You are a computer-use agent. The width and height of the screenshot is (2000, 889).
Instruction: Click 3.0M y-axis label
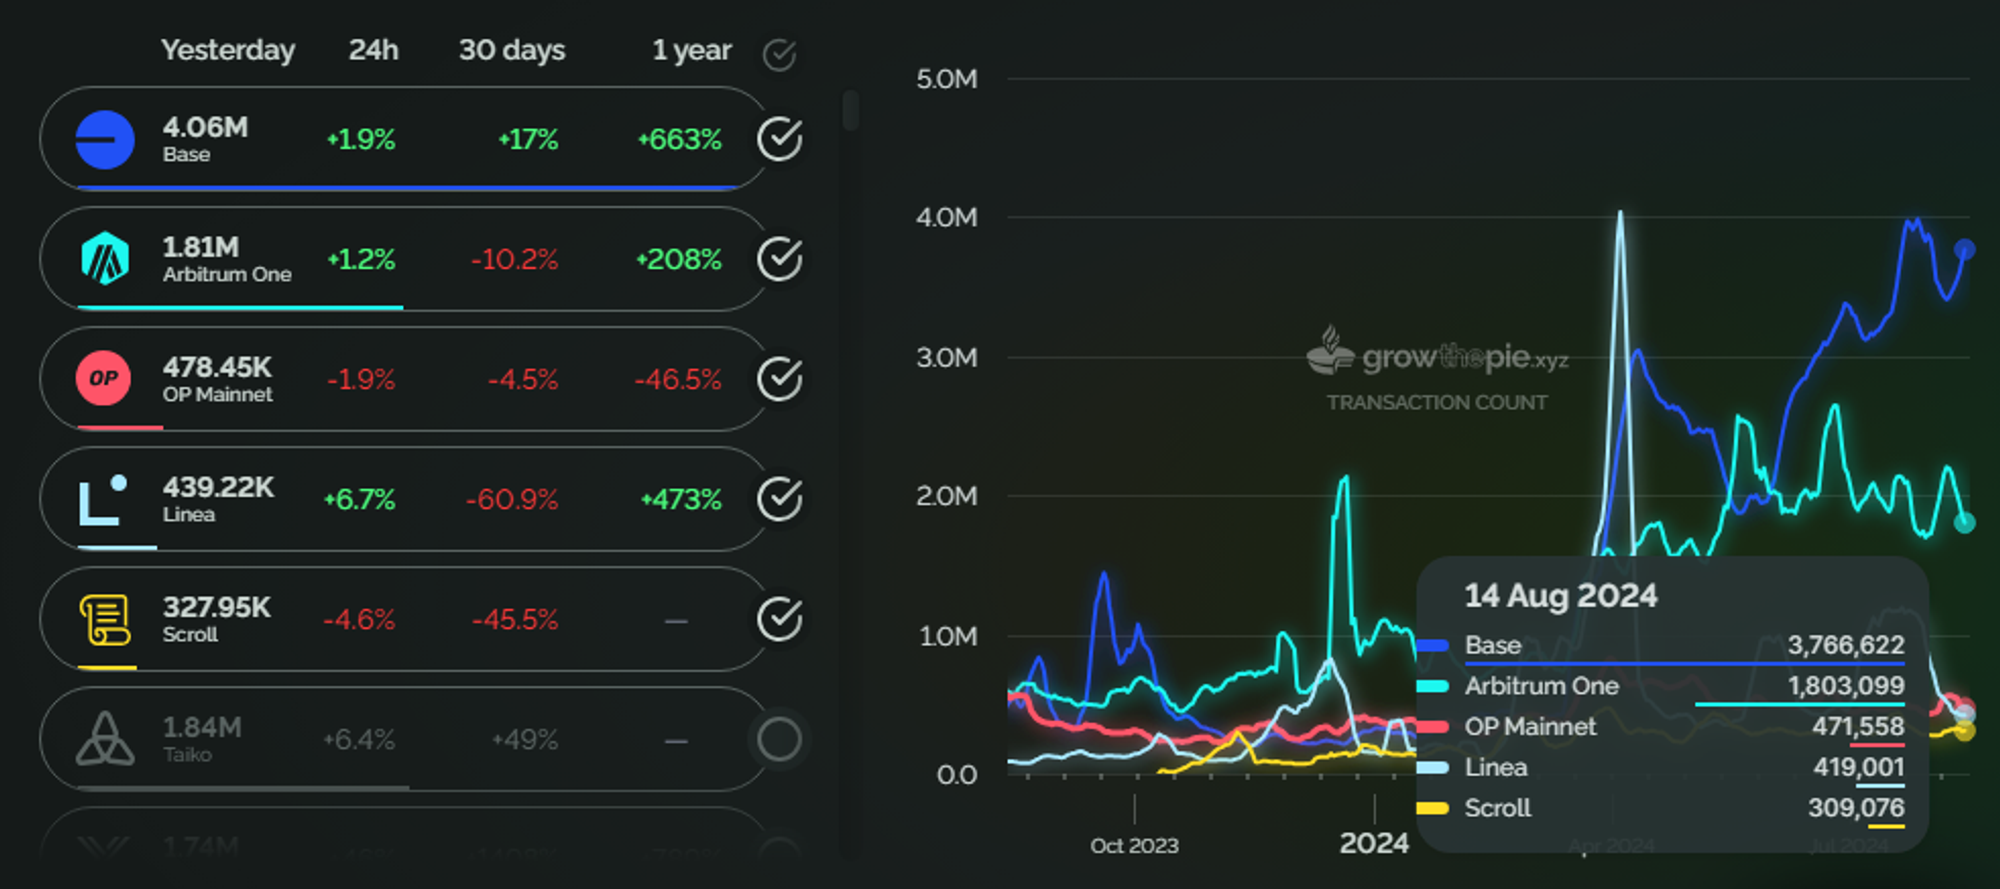coord(947,358)
